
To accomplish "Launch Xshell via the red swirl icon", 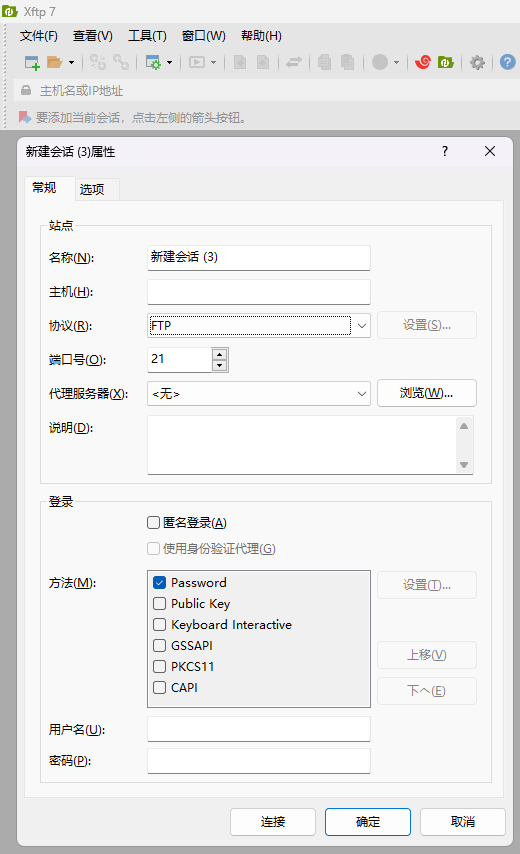I will (423, 63).
